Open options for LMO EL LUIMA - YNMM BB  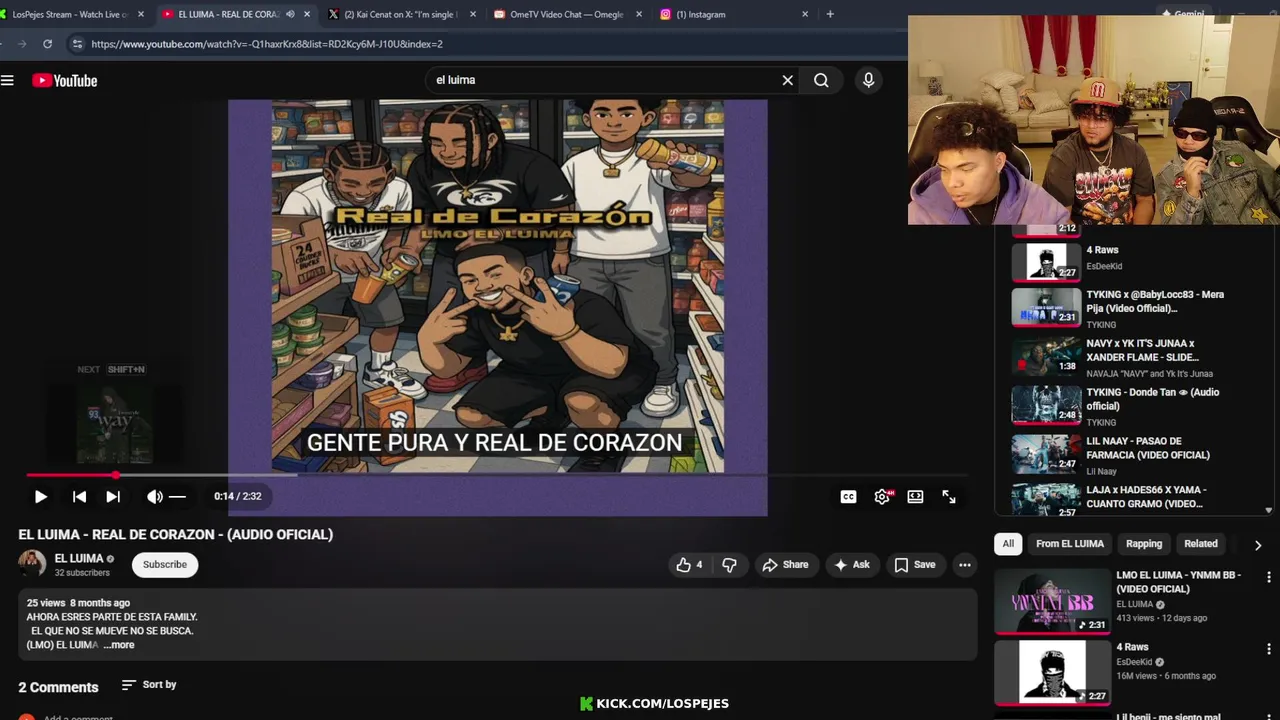[x=1269, y=577]
